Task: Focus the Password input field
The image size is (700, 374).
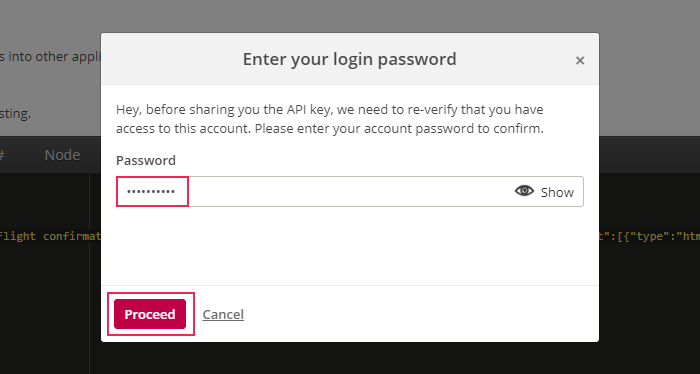Action: point(350,191)
